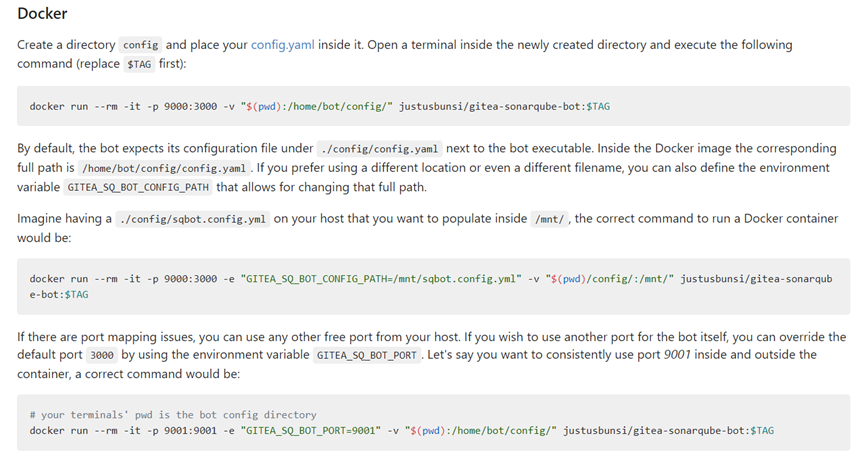This screenshot has height=464, width=864.
Task: Click the 'would be:' paragraph line
Action: click(44, 238)
